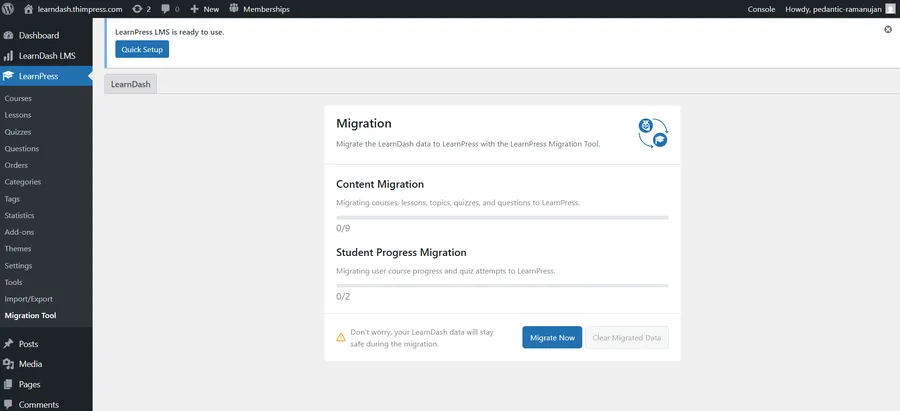
Task: Click the plus New content icon
Action: [x=194, y=9]
